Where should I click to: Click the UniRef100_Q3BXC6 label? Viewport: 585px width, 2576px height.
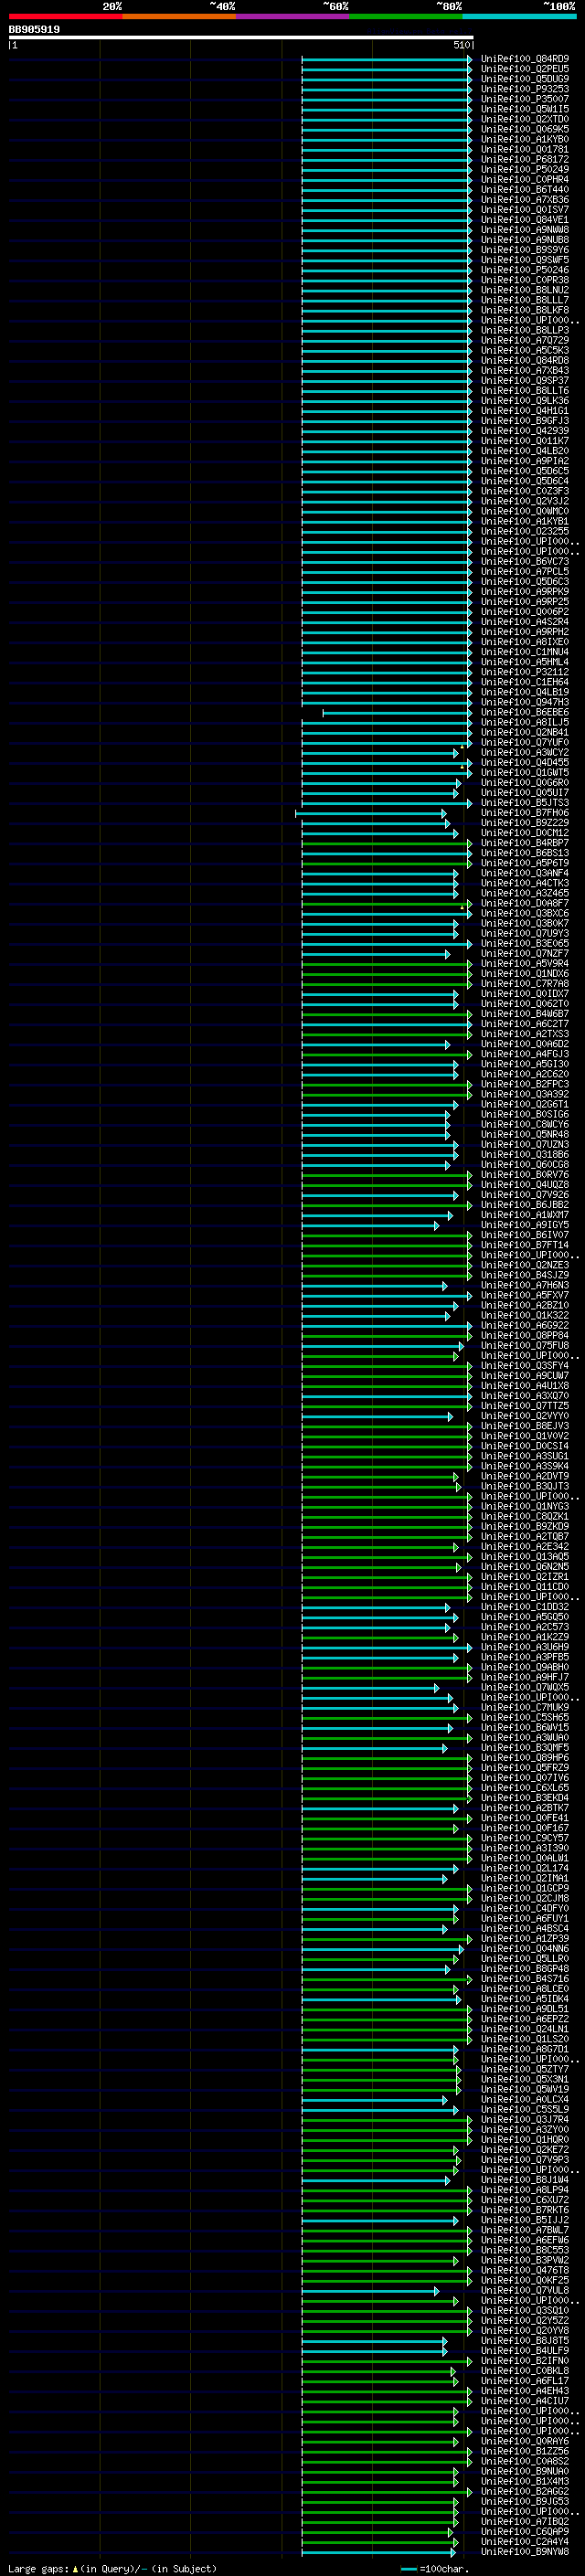(524, 913)
